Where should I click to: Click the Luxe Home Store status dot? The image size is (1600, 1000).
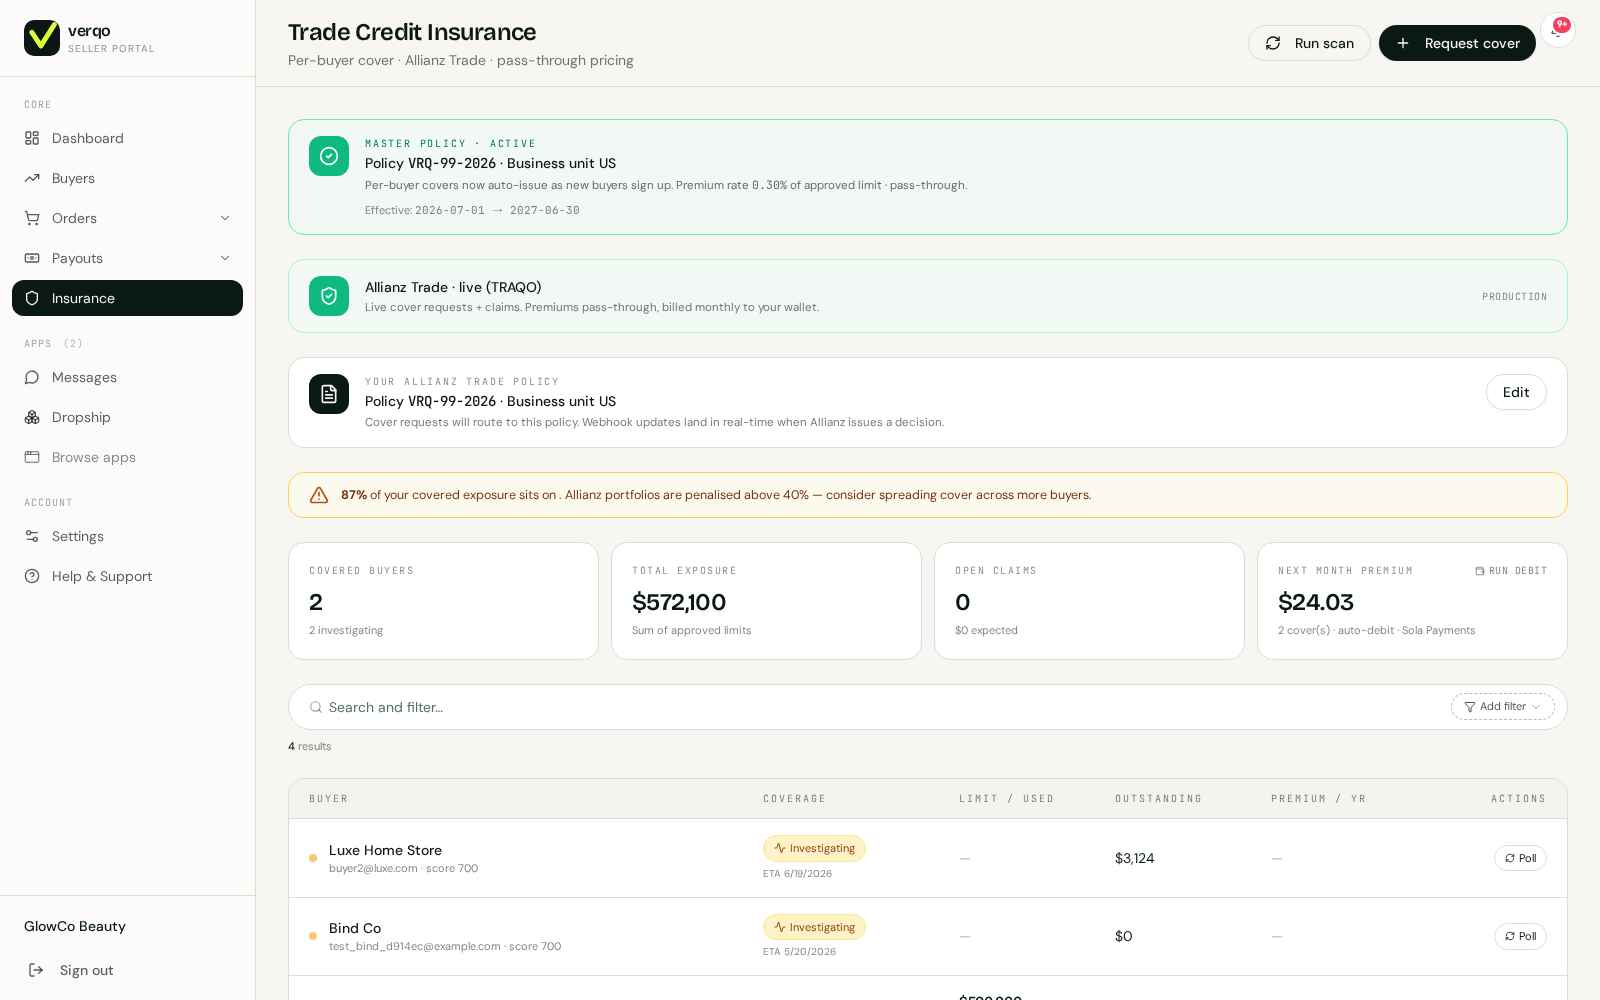pos(313,858)
